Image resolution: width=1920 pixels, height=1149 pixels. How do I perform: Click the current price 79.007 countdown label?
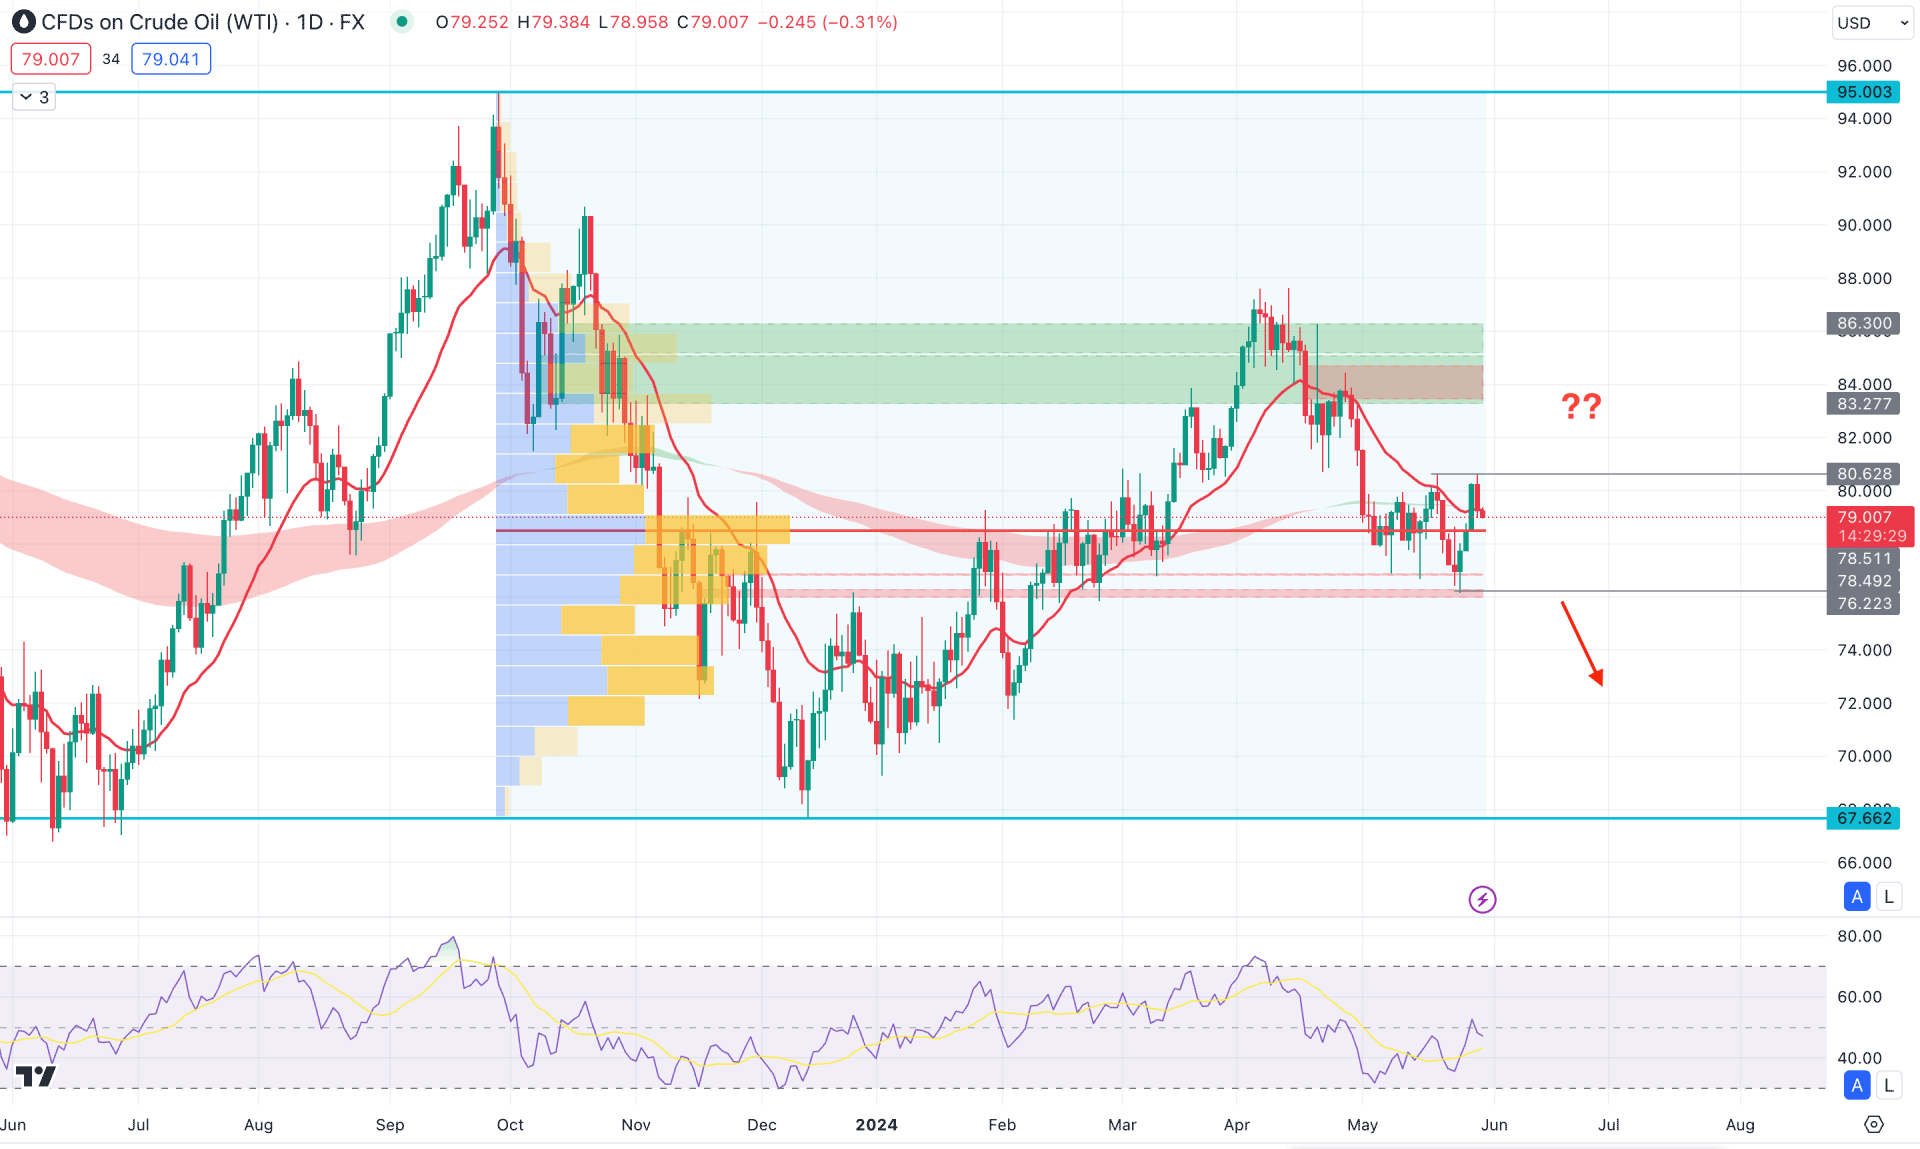click(x=1871, y=527)
